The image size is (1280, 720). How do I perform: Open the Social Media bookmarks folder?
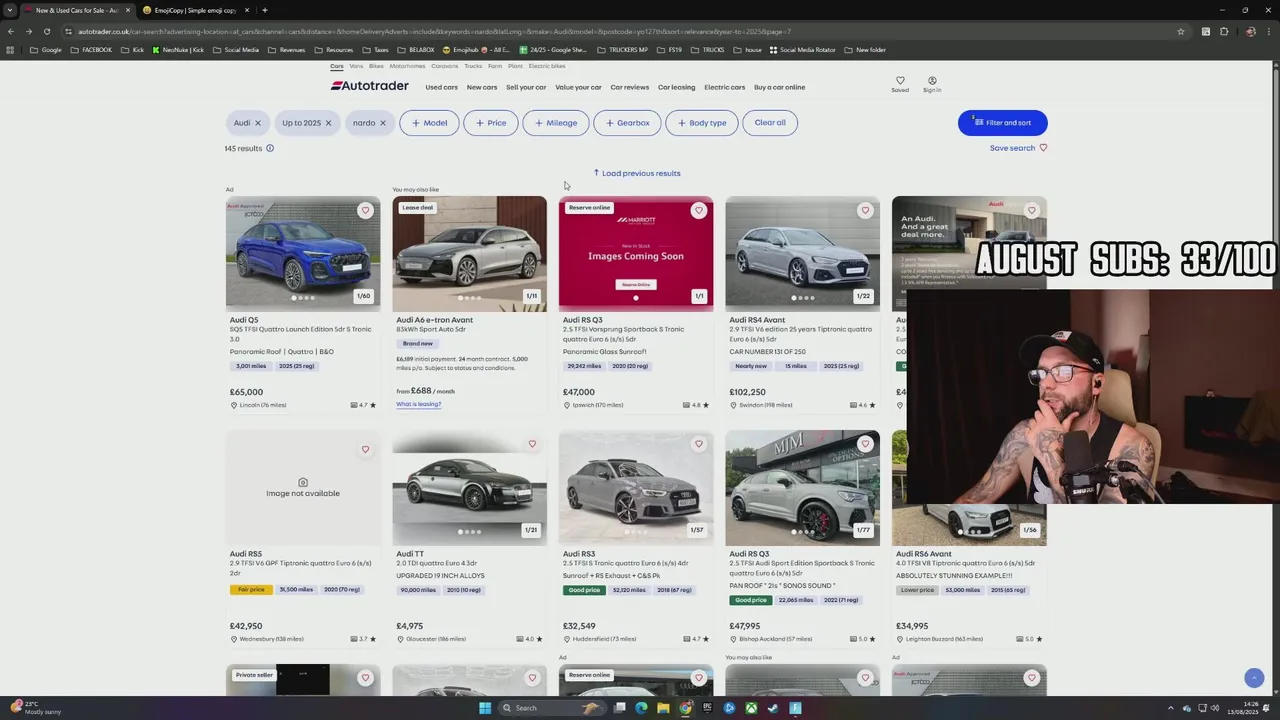(x=236, y=50)
